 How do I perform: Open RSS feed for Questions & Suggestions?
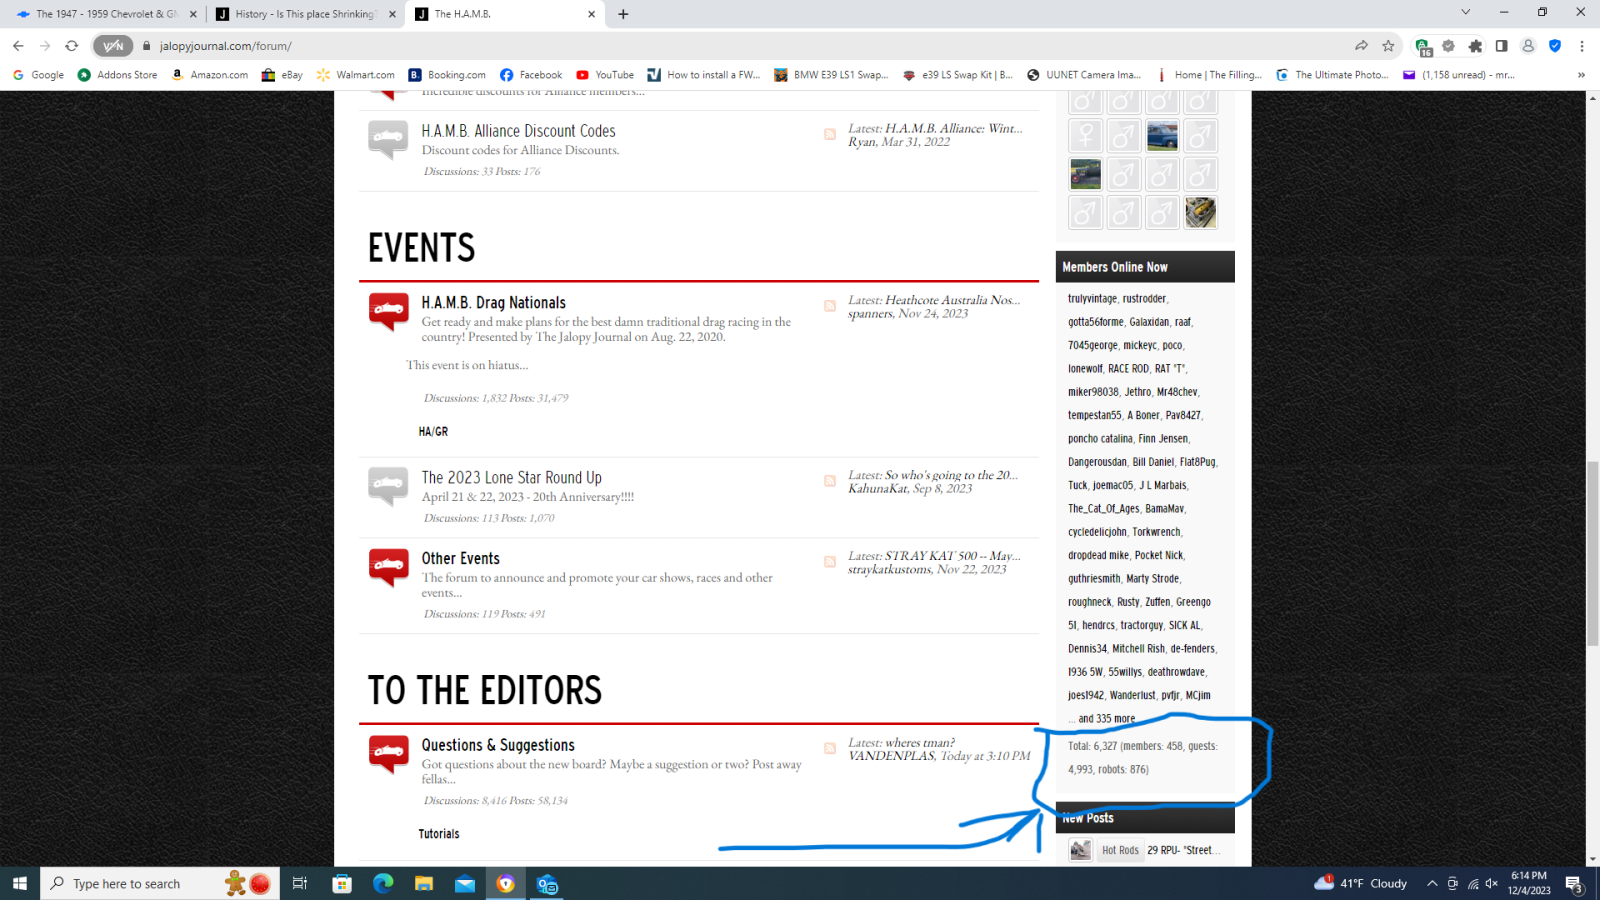tap(830, 749)
